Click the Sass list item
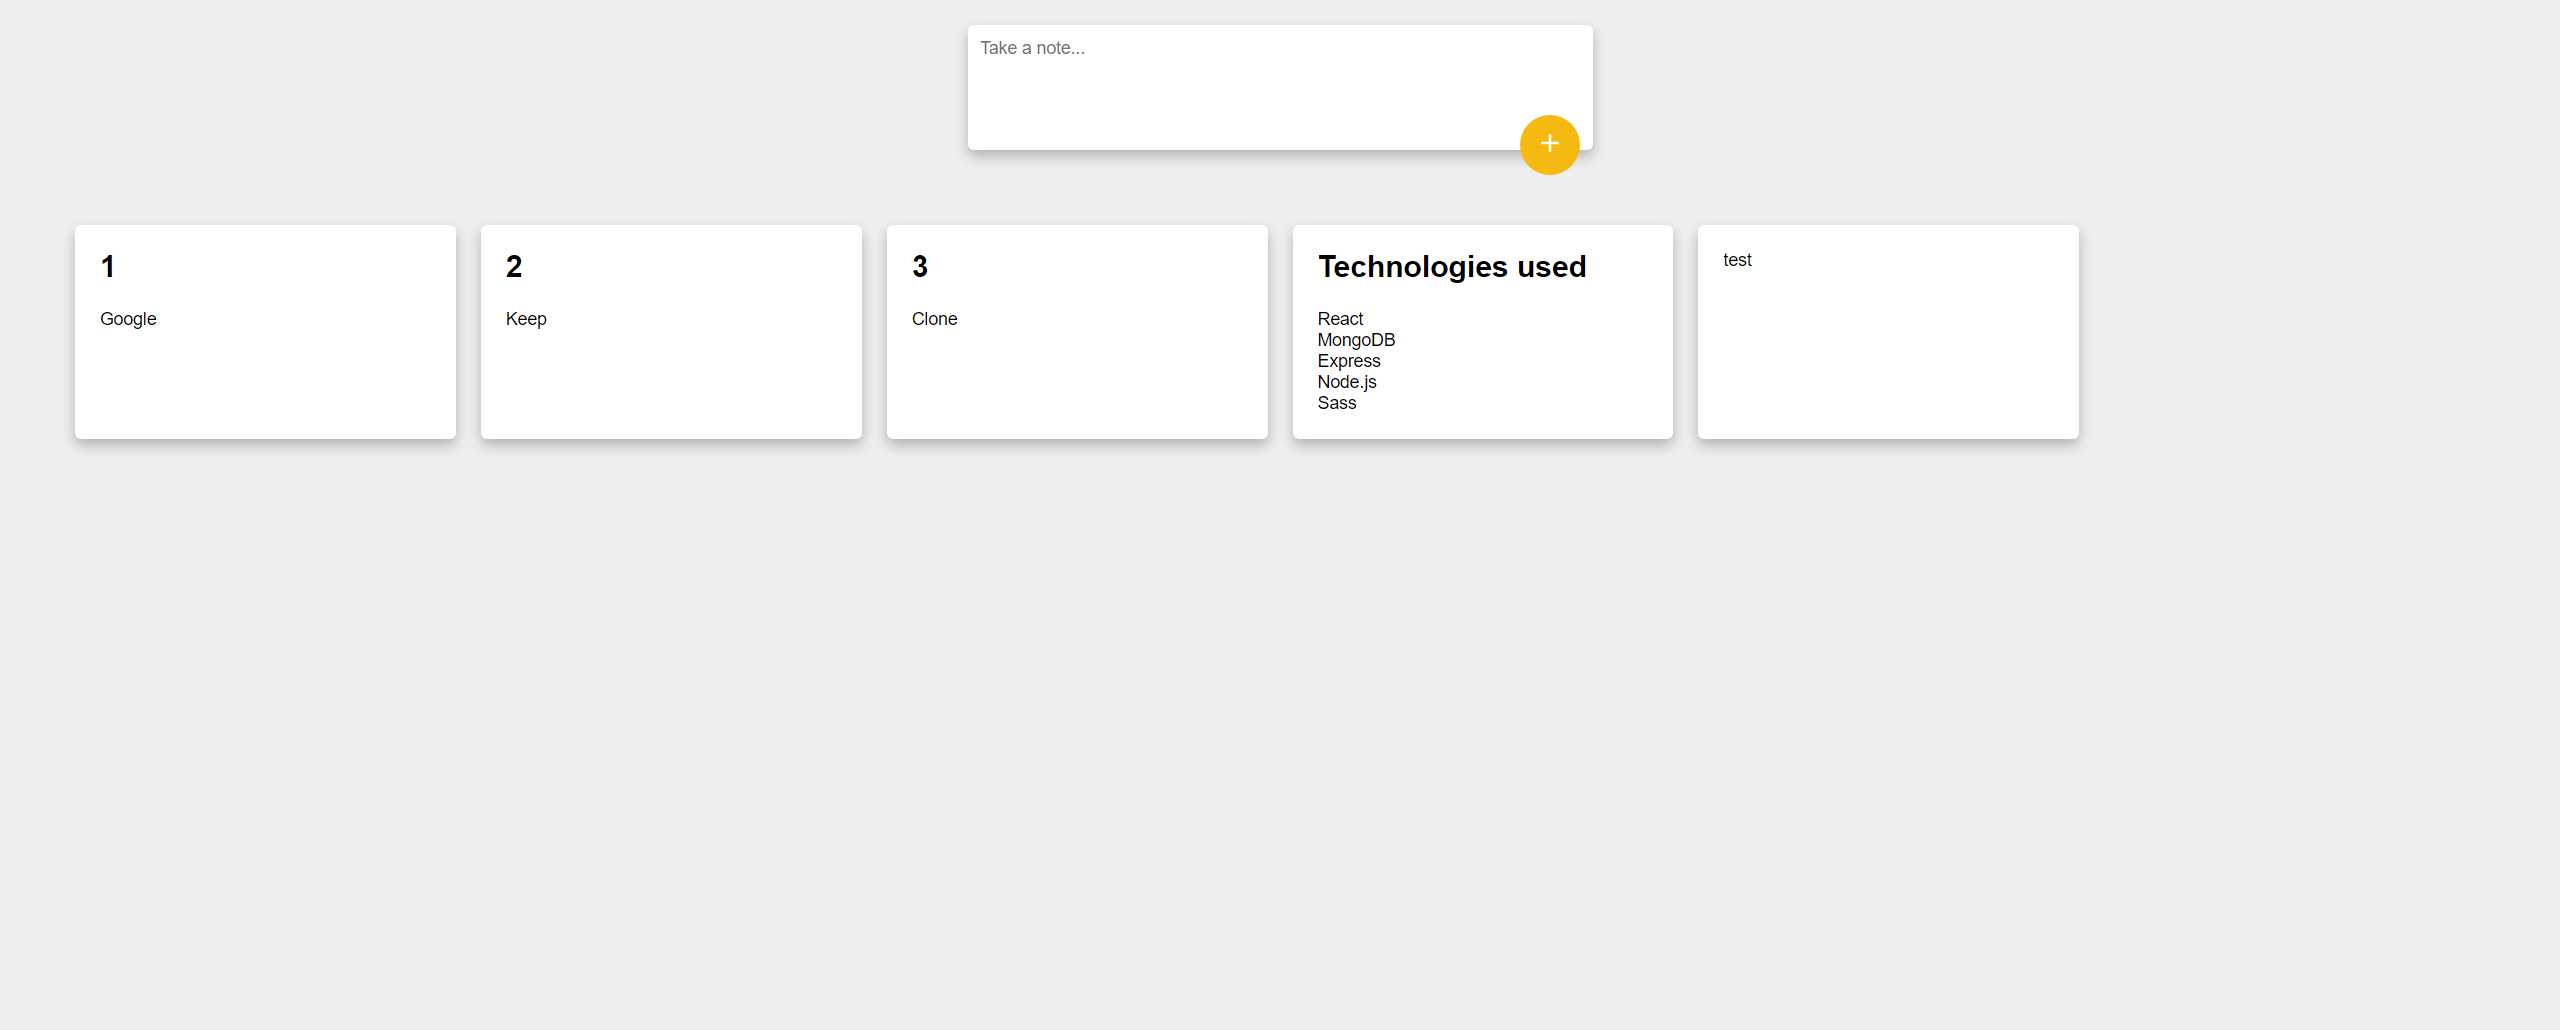 (x=1337, y=403)
